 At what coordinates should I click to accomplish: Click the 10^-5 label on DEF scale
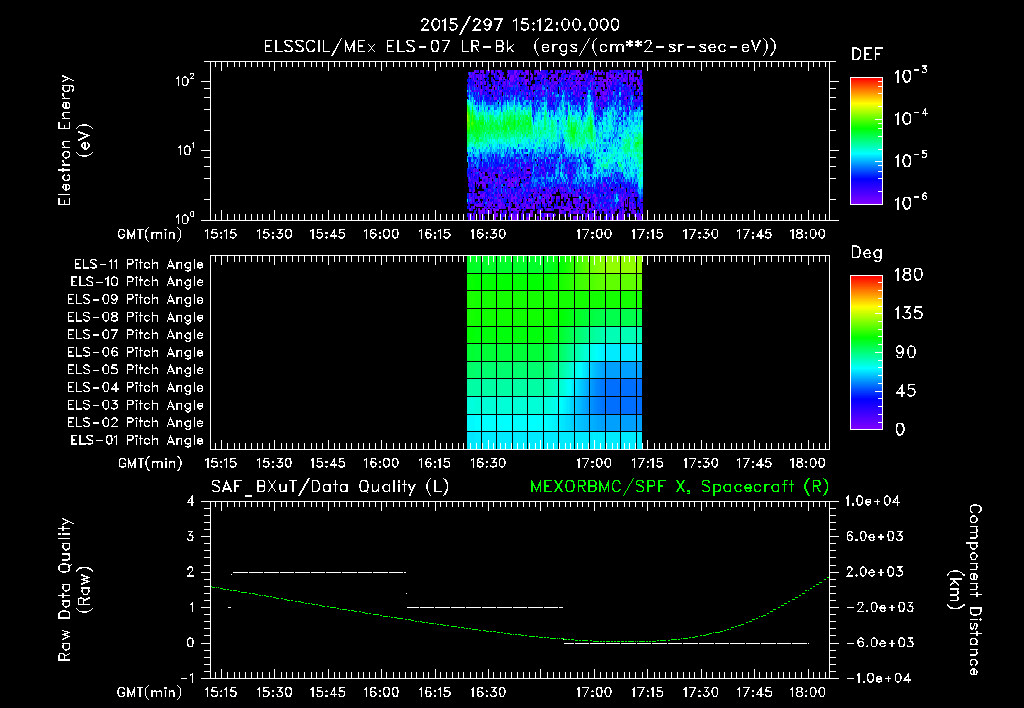tap(910, 159)
